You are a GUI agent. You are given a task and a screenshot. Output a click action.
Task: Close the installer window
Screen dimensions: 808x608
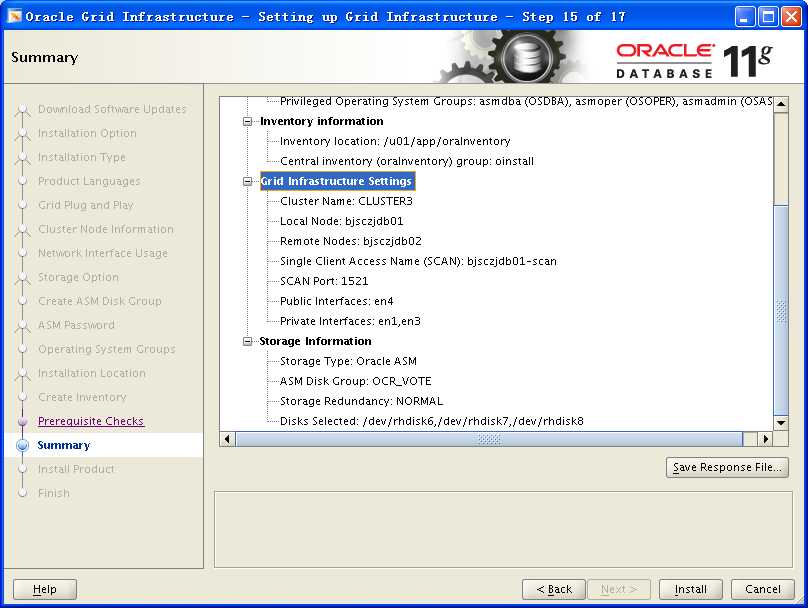(791, 16)
